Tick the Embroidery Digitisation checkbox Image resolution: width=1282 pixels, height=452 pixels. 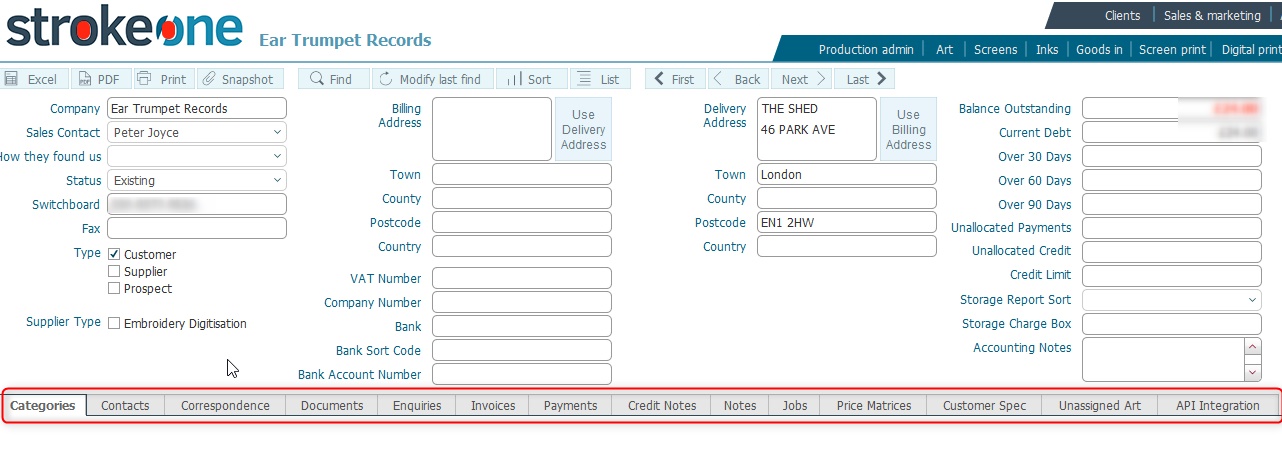pos(114,324)
